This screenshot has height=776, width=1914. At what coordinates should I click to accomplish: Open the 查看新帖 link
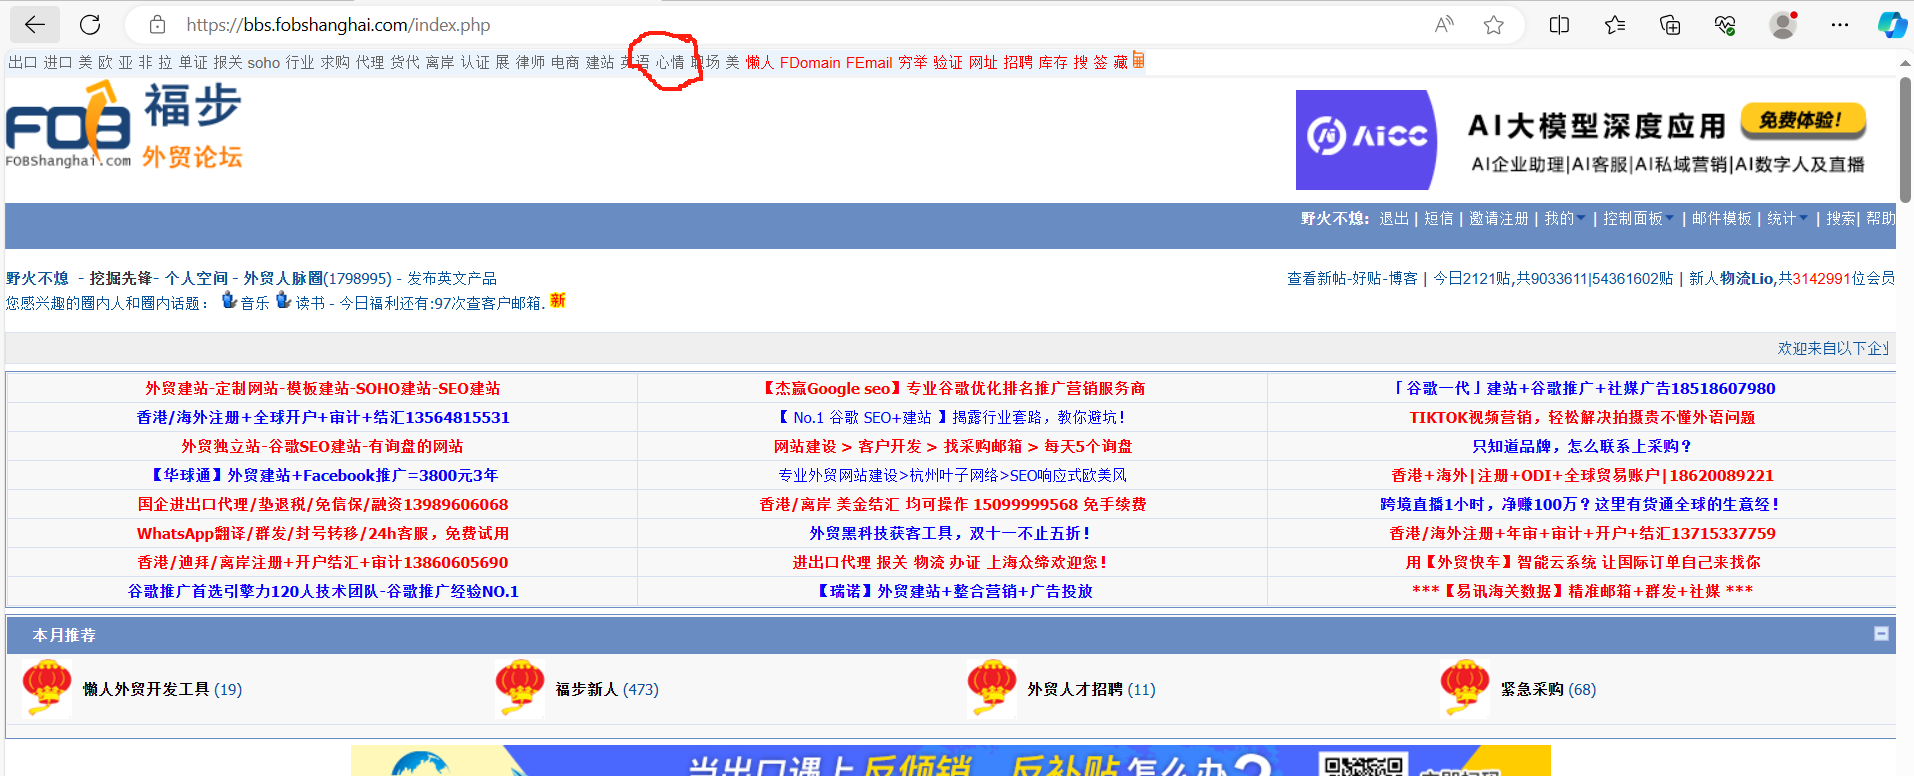pos(1316,278)
